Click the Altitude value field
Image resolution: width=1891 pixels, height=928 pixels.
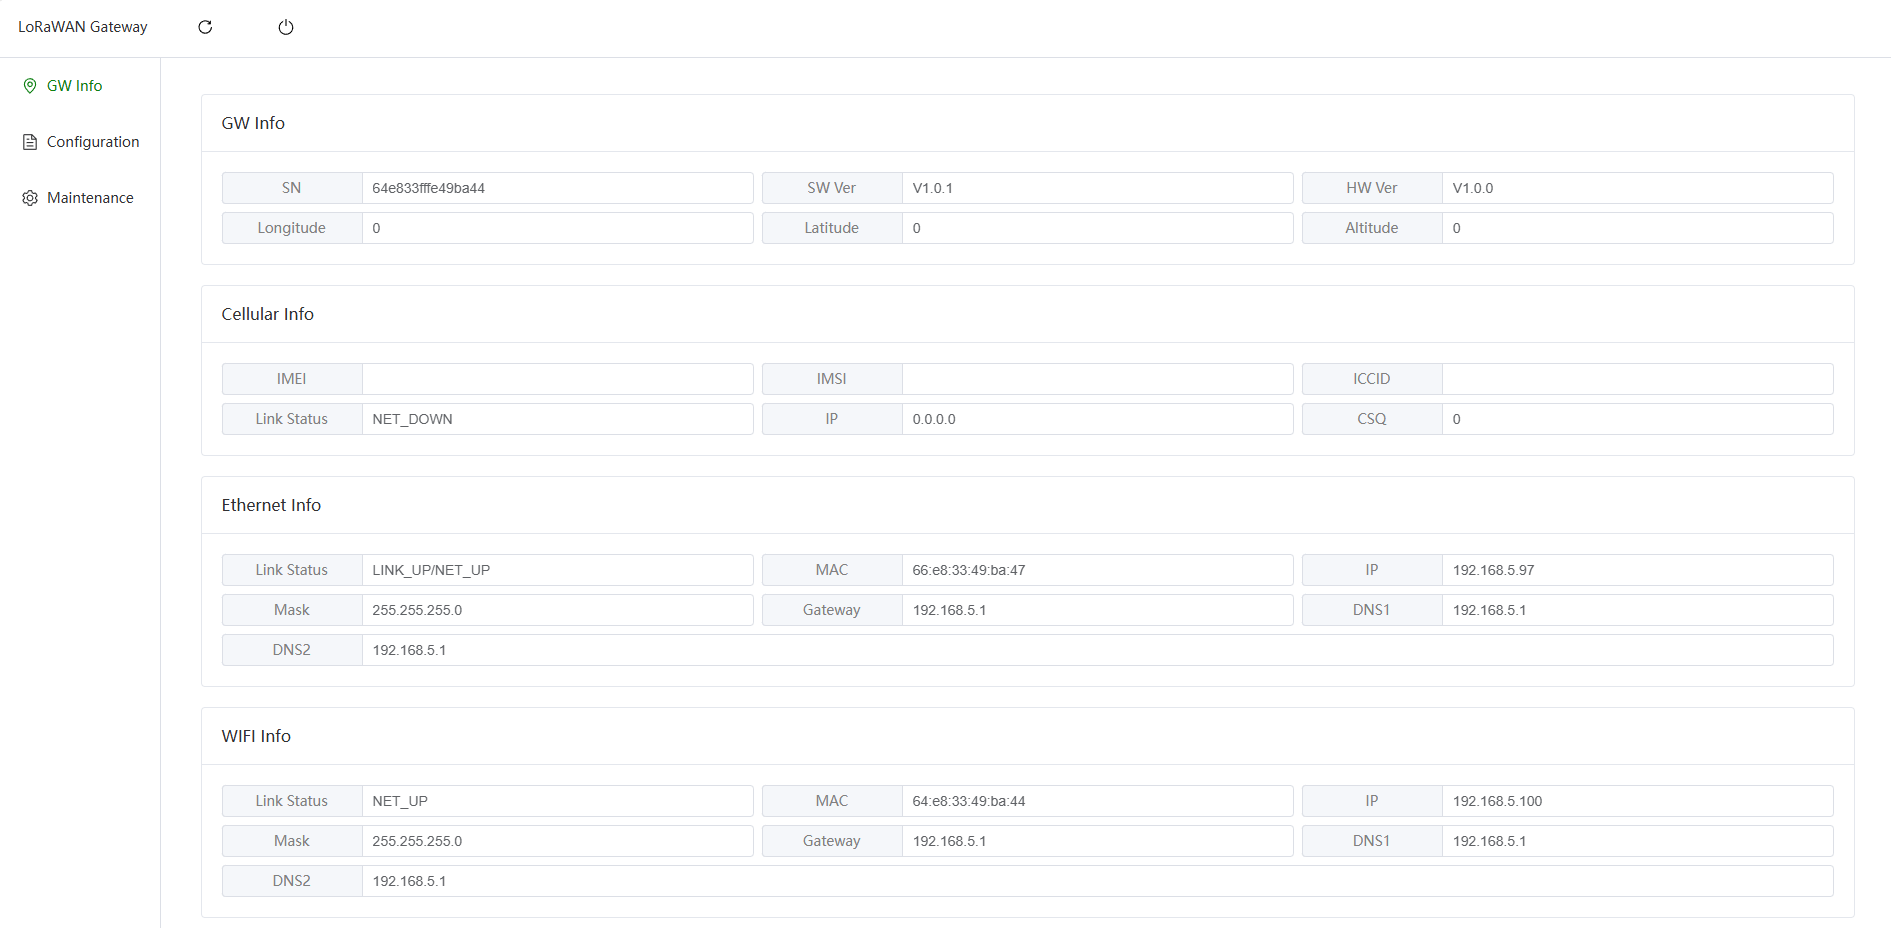1637,228
